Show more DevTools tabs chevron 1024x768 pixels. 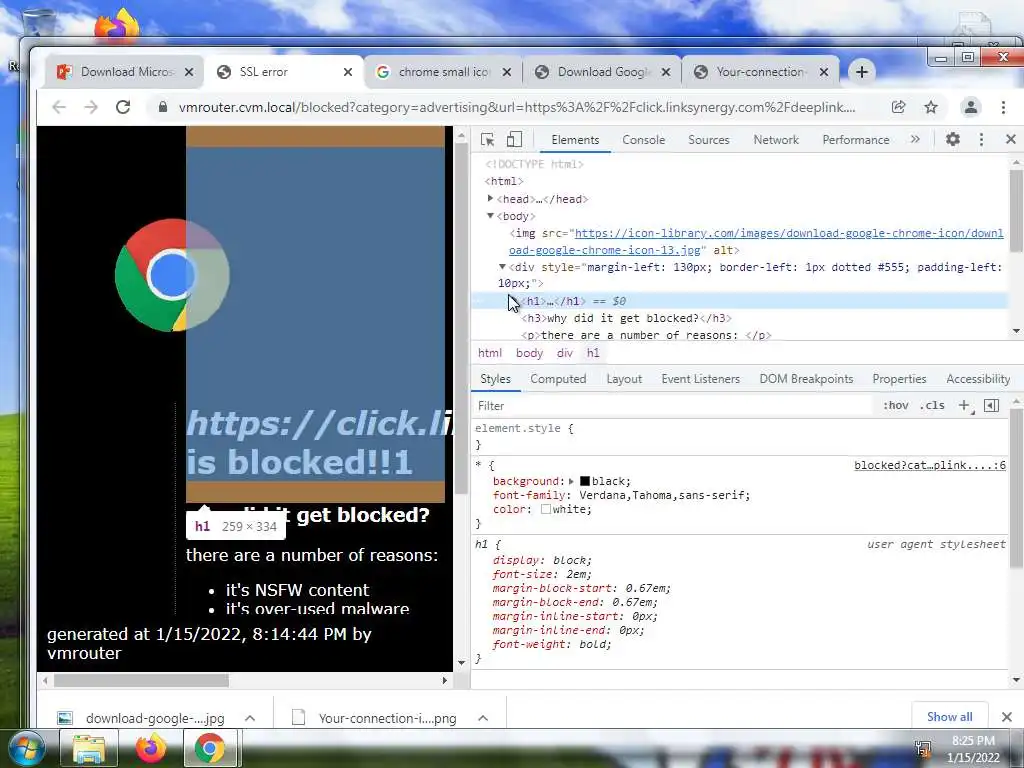tap(915, 139)
